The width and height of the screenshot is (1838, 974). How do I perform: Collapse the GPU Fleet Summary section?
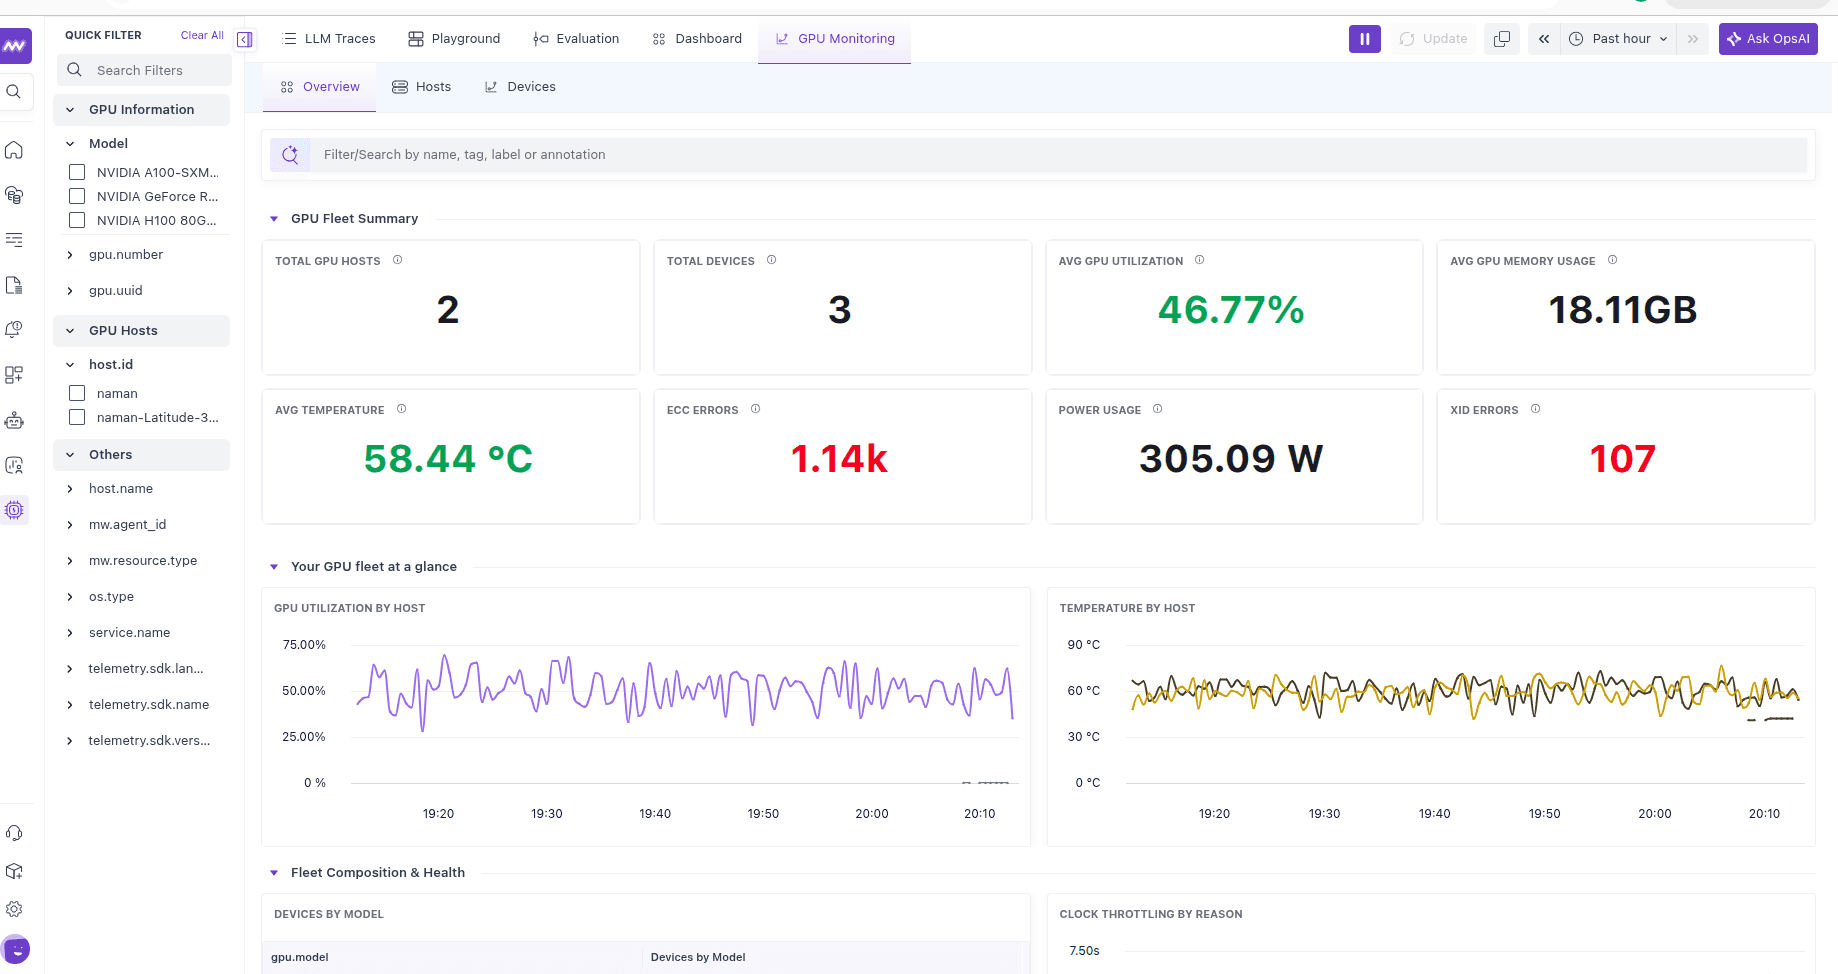274,219
